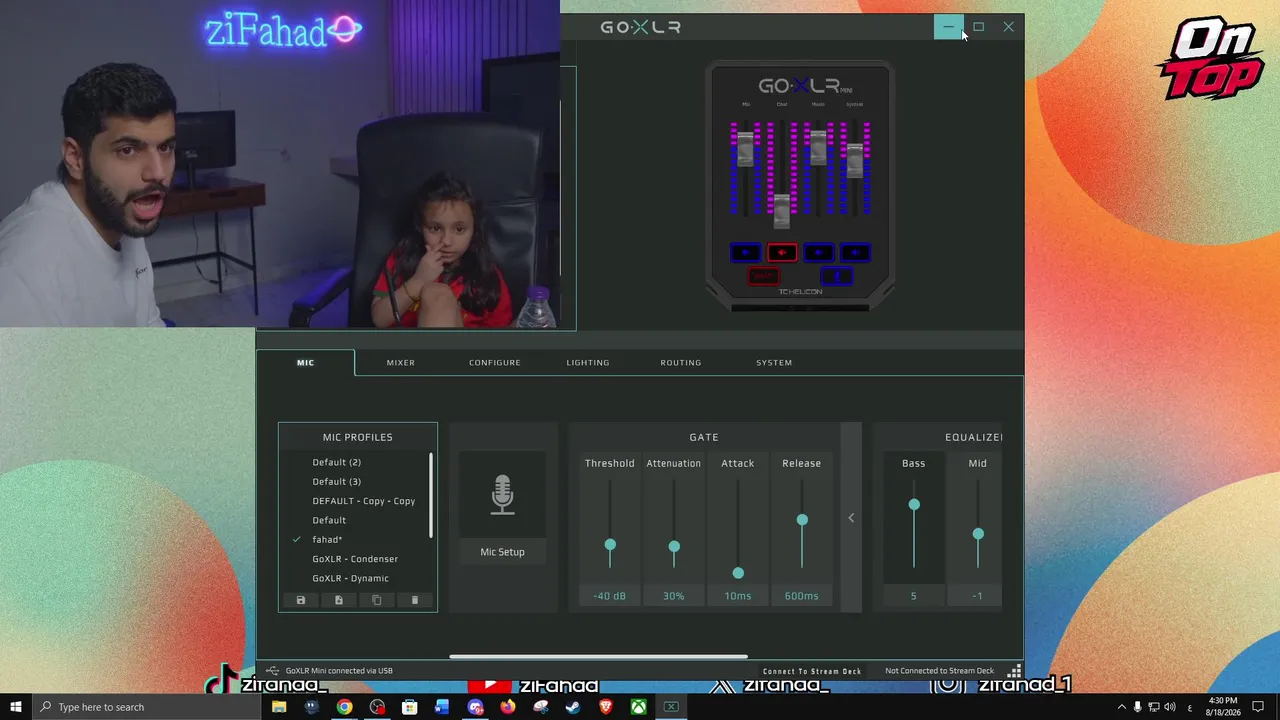
Task: Click the copy mic profile icon
Action: pyautogui.click(x=376, y=600)
